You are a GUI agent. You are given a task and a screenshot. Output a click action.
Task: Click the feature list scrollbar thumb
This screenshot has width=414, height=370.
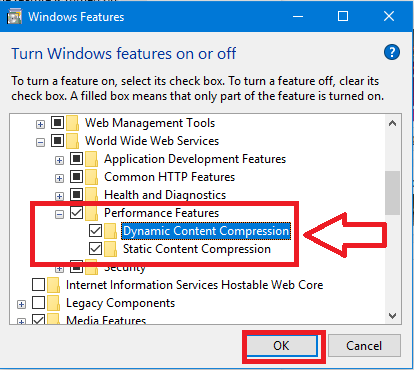click(392, 193)
